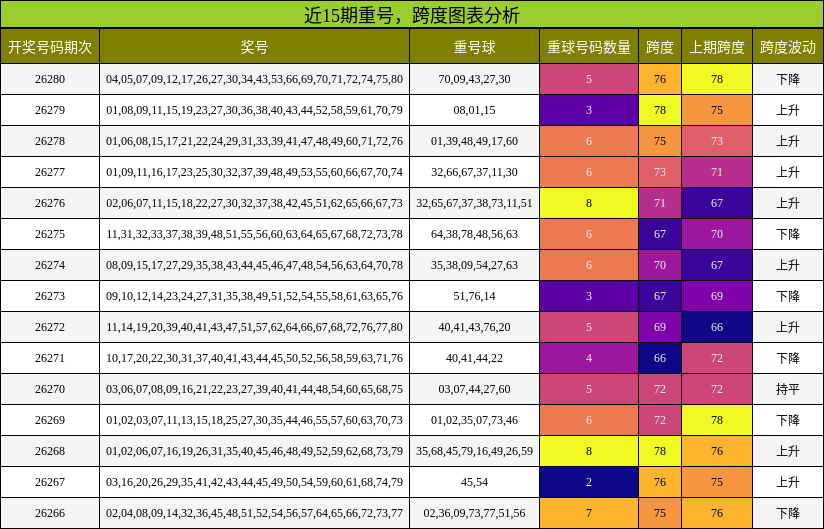Click issue number 26270
This screenshot has width=824, height=529.
(x=50, y=389)
